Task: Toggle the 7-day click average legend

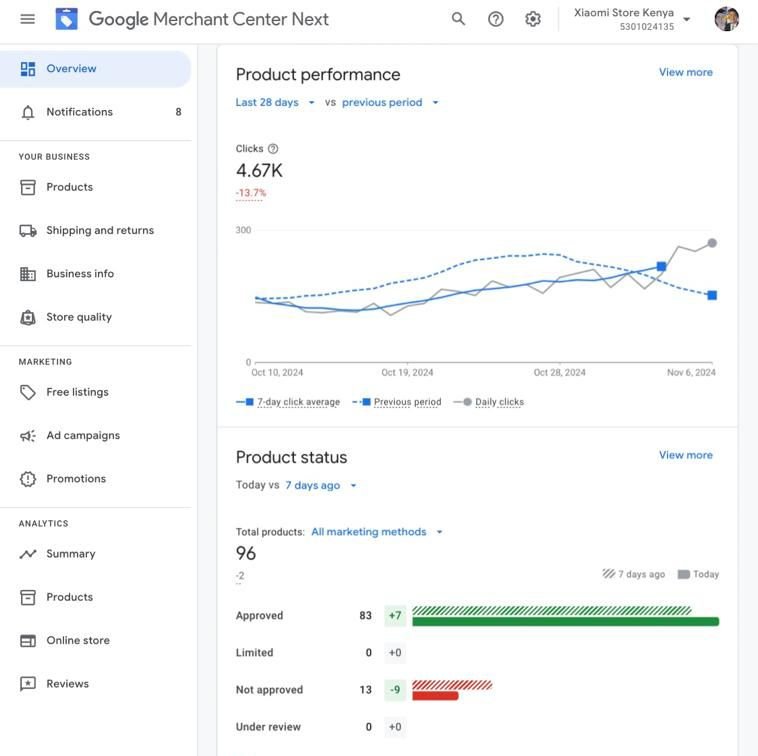Action: pos(288,402)
